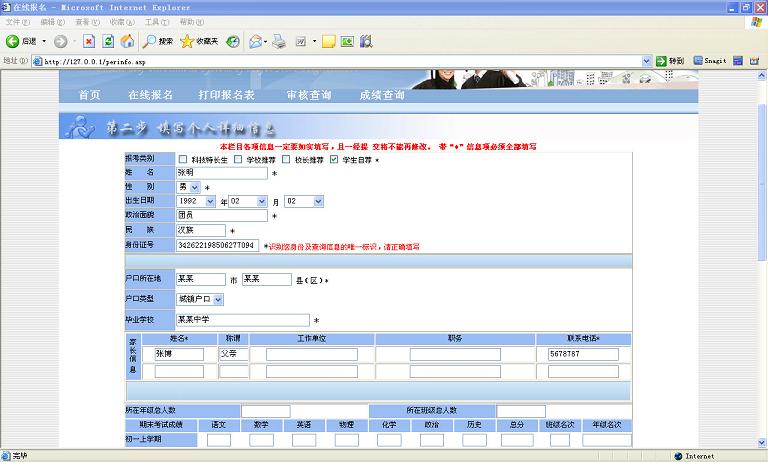Image resolution: width=768 pixels, height=462 pixels.
Task: Go to the Home page icon
Action: coord(127,41)
